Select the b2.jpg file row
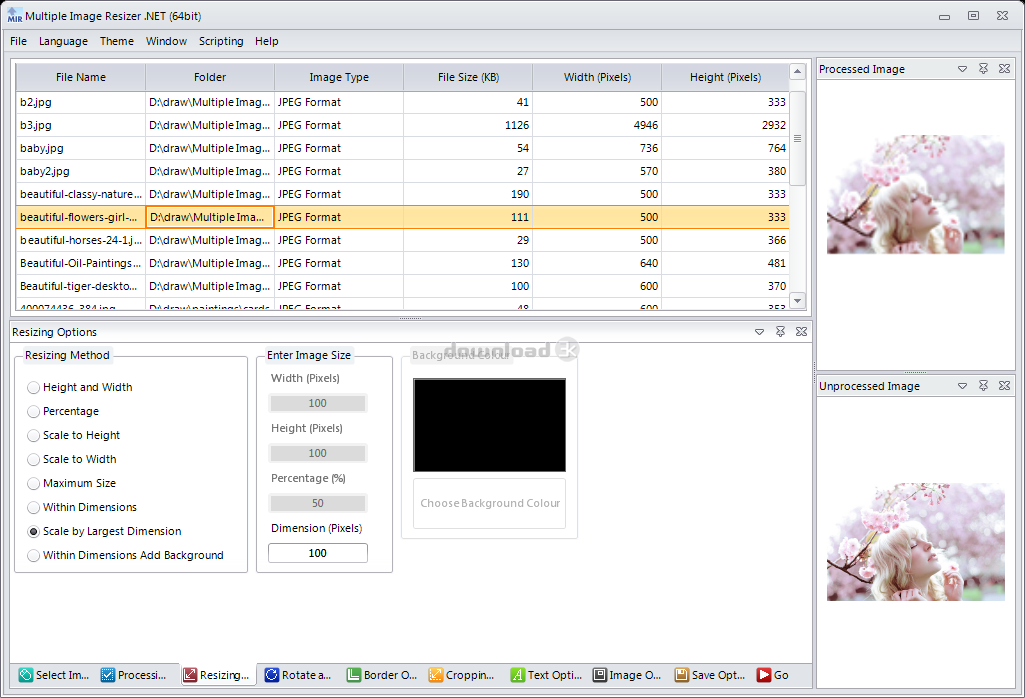The height and width of the screenshot is (698, 1025). [x=402, y=102]
